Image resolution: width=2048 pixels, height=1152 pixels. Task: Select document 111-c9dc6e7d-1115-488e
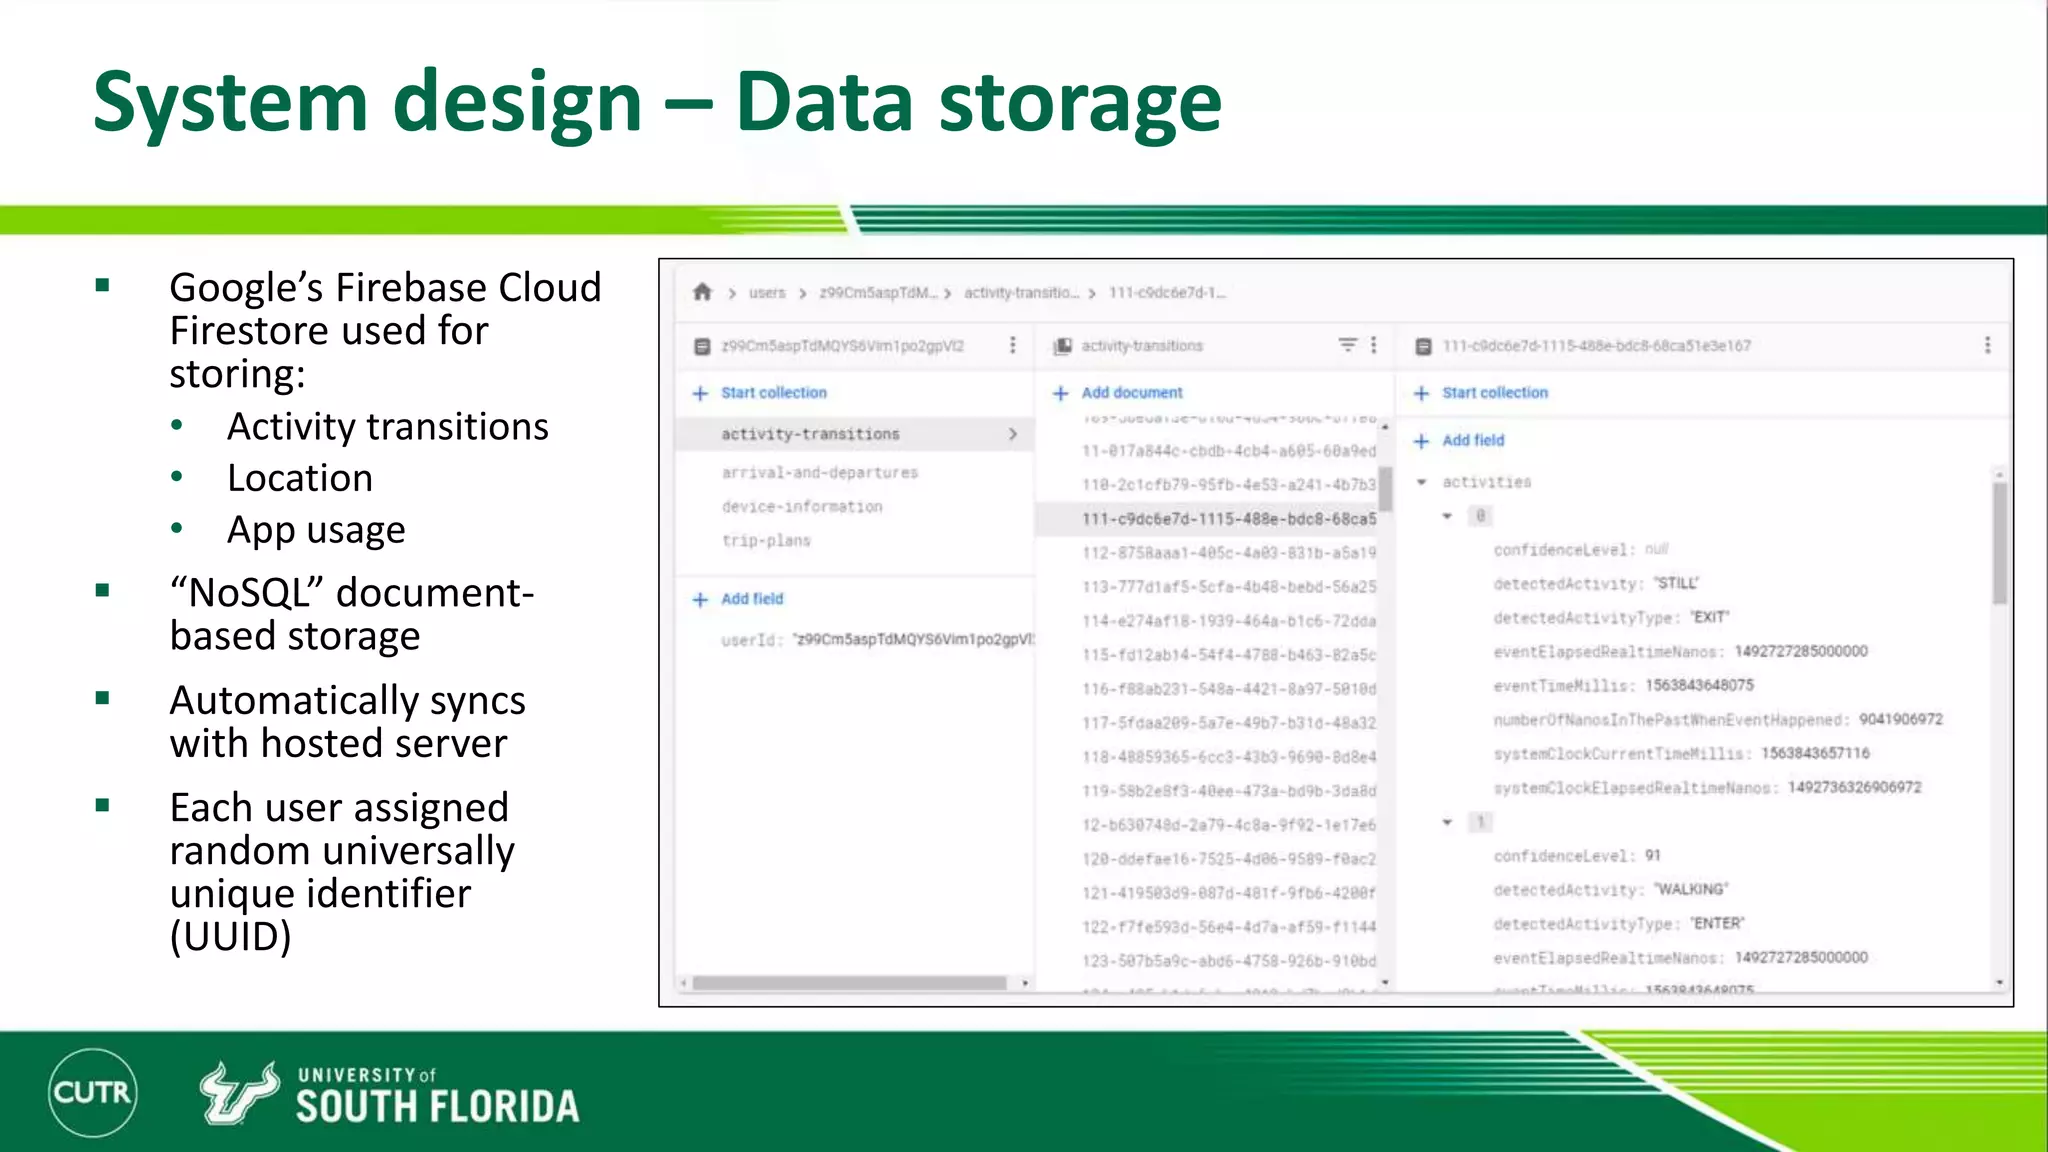click(1208, 519)
